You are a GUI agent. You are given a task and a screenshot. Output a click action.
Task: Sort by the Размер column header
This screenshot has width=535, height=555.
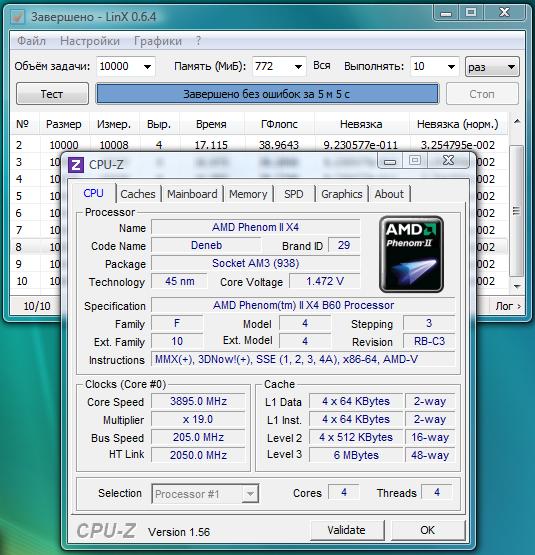(x=64, y=124)
